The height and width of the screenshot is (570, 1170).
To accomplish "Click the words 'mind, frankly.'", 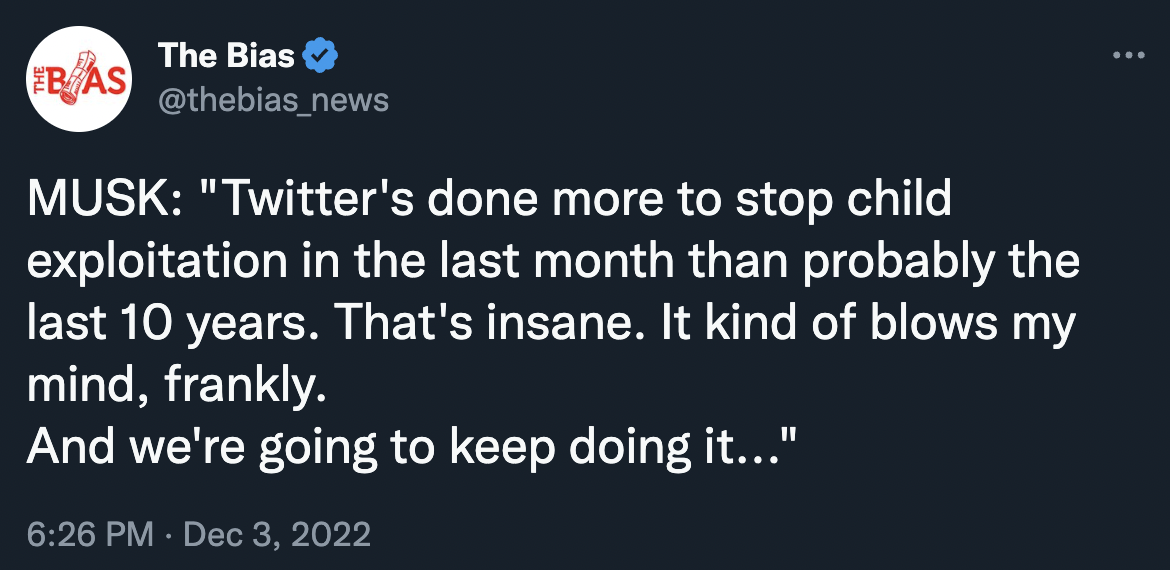I will pos(177,386).
